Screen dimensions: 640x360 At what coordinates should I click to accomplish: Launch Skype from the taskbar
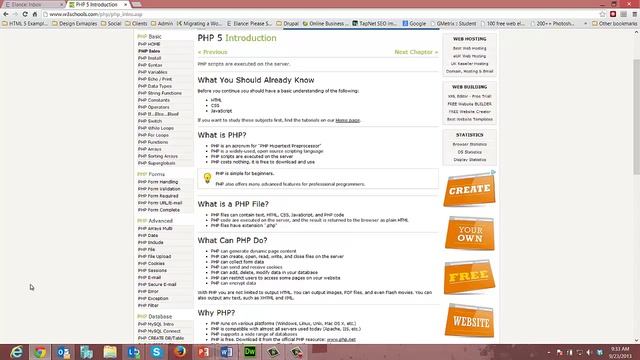point(157,352)
